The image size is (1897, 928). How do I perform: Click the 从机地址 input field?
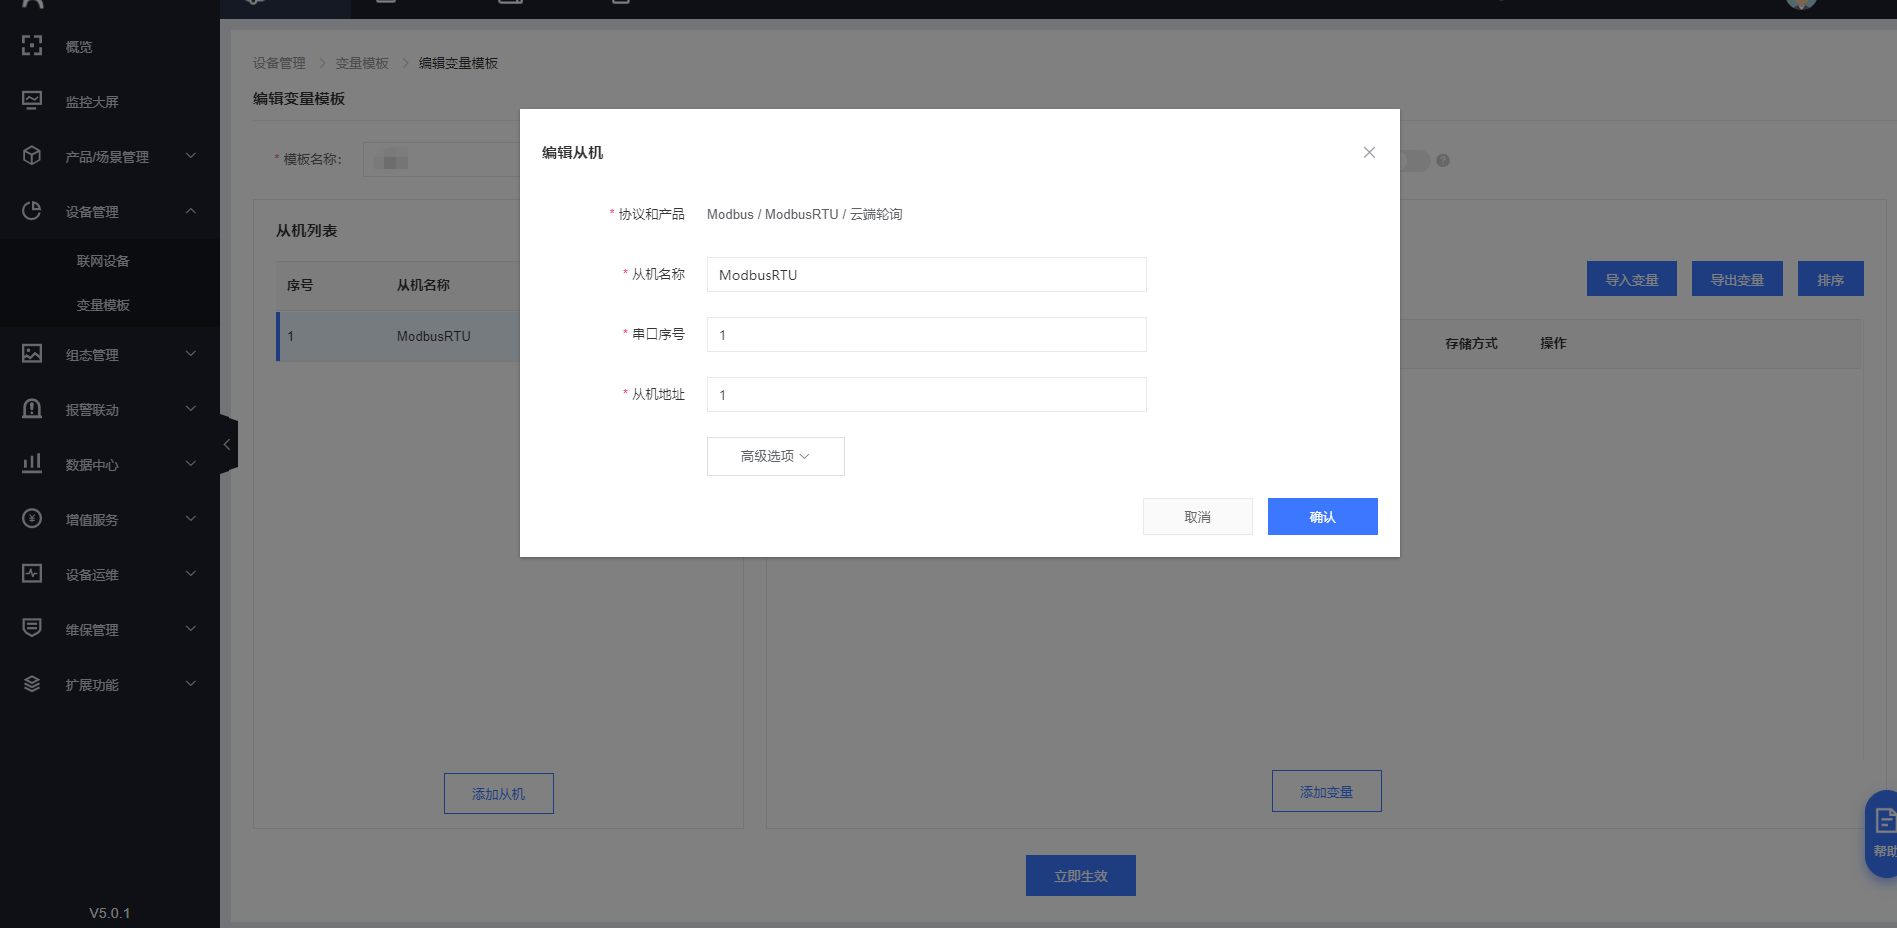(x=926, y=395)
